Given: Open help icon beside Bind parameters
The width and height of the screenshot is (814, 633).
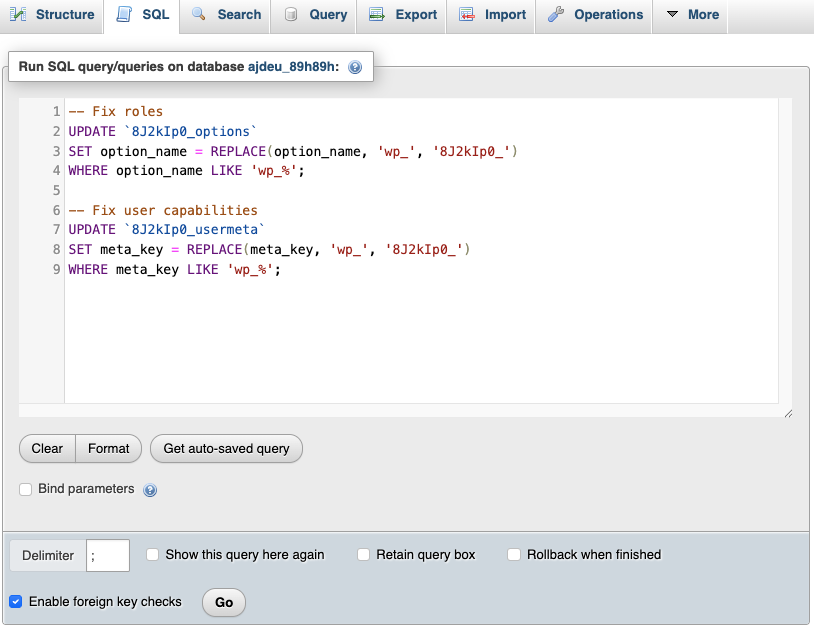Looking at the screenshot, I should tap(150, 490).
